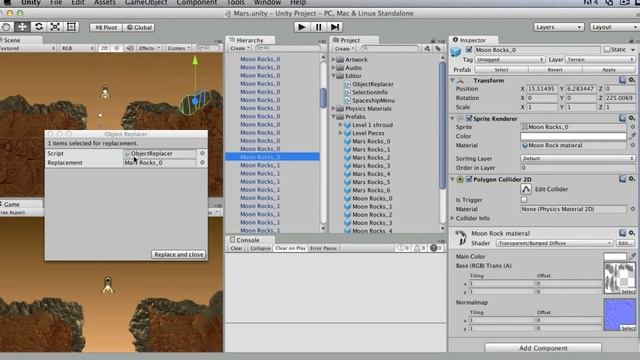Image resolution: width=640 pixels, height=360 pixels.
Task: Click prefab Revert button
Action: point(555,70)
